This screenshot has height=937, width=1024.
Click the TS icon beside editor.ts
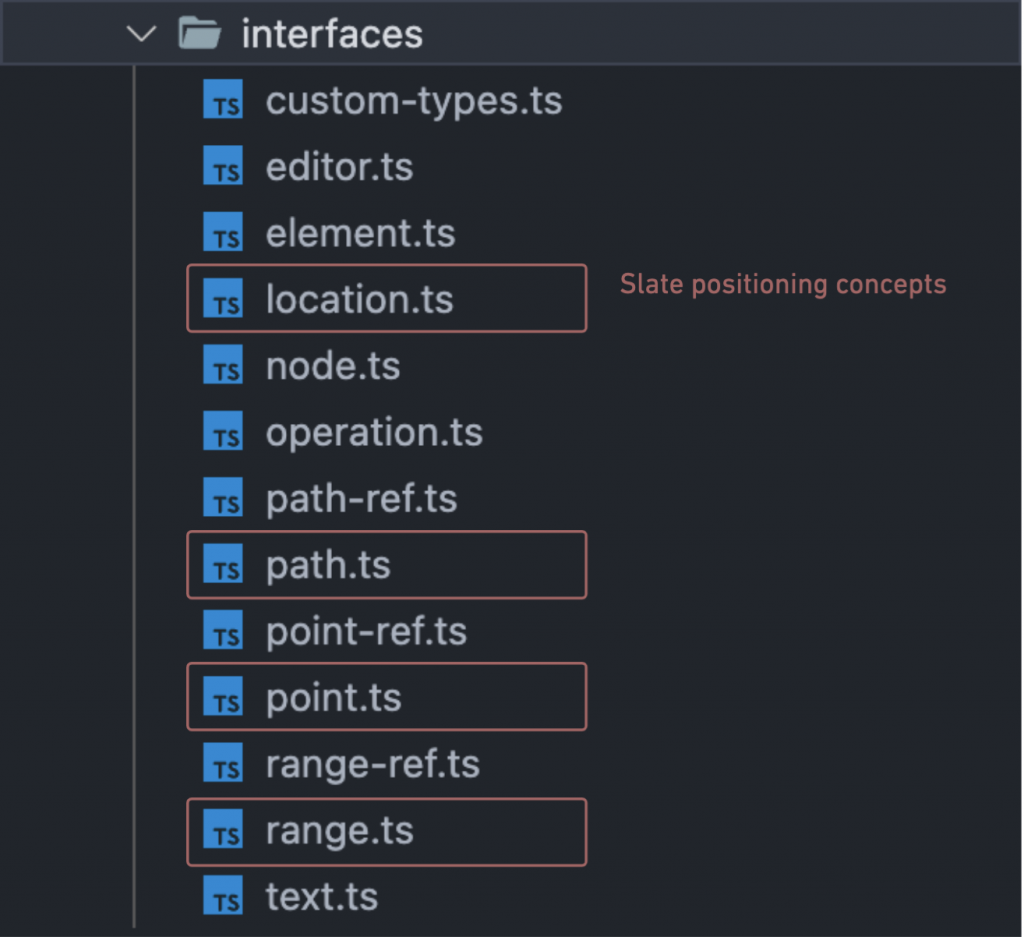point(223,167)
